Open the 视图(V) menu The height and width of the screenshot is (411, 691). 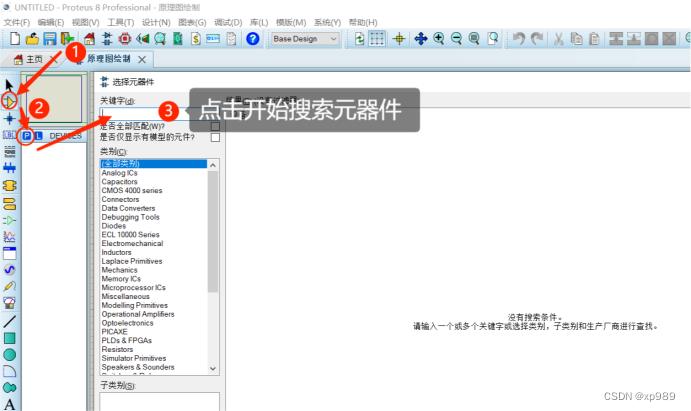click(85, 22)
